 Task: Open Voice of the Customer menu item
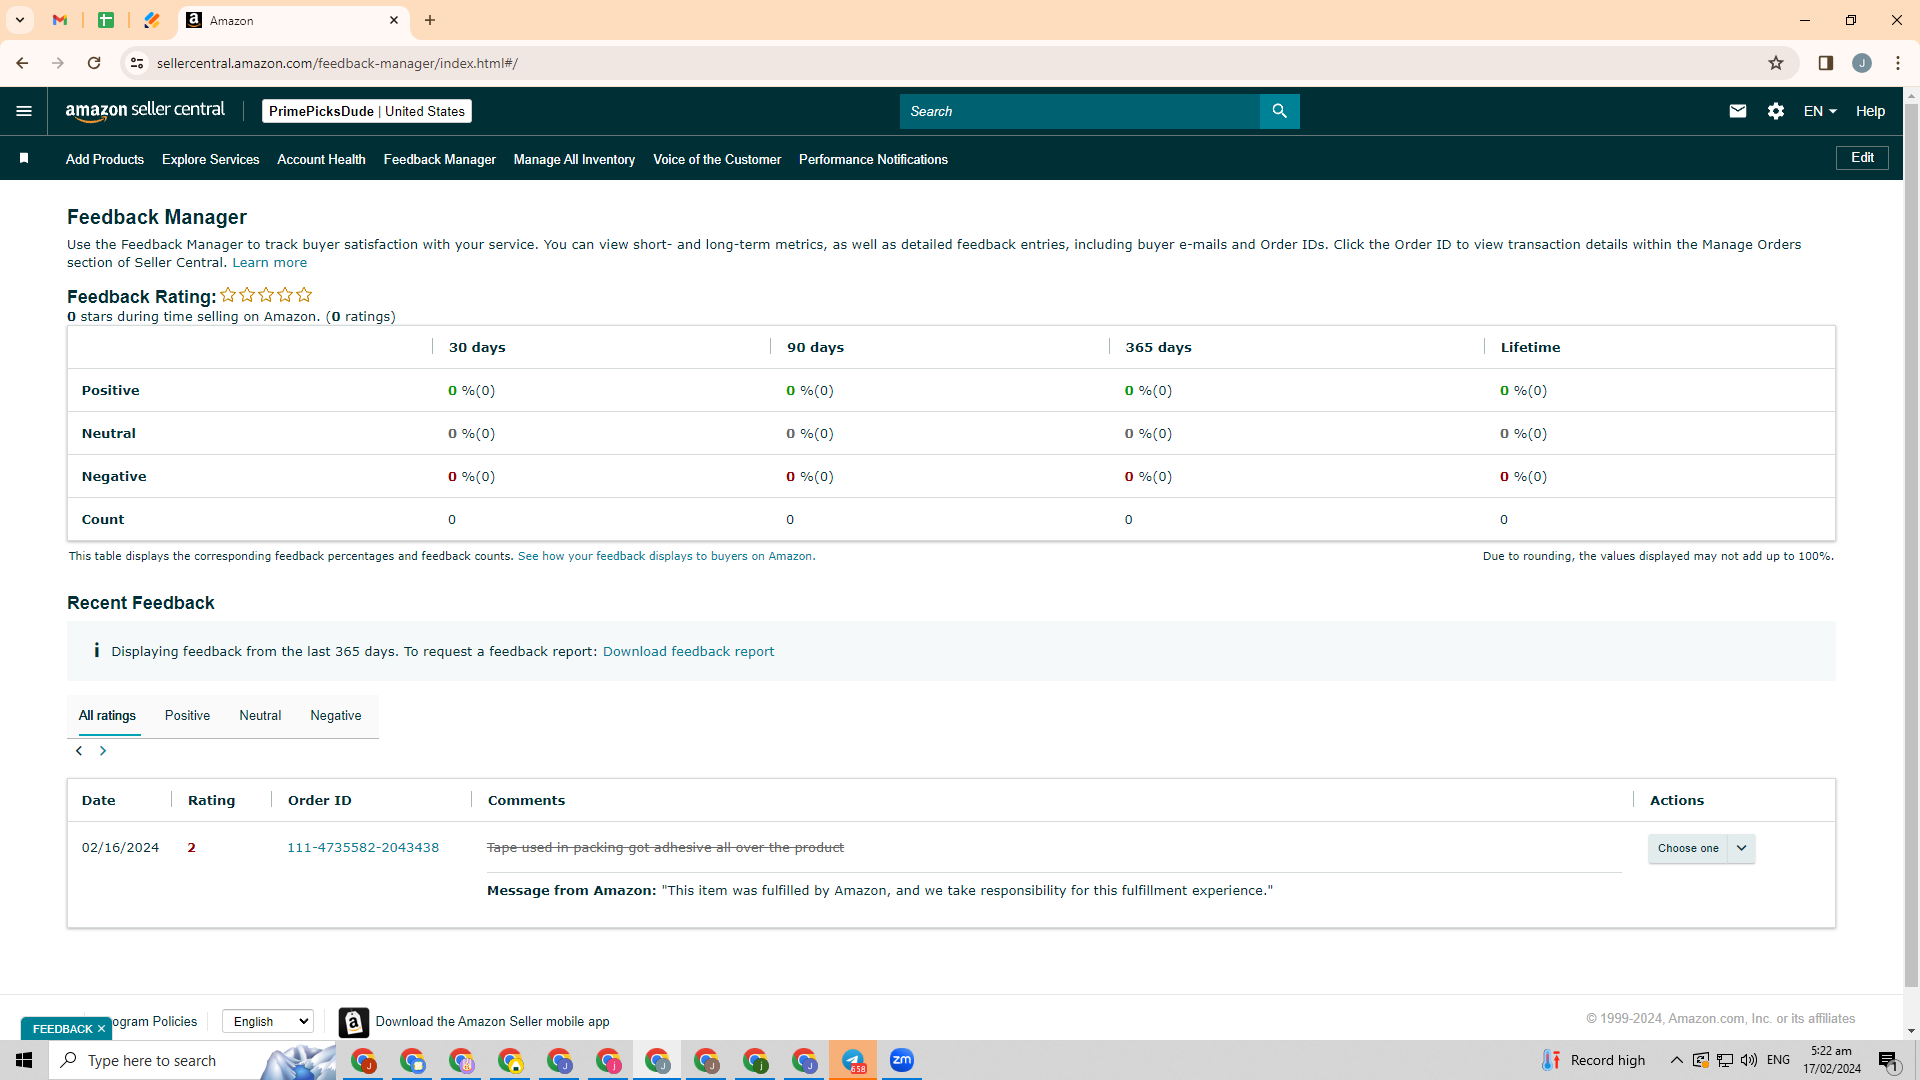click(x=717, y=159)
